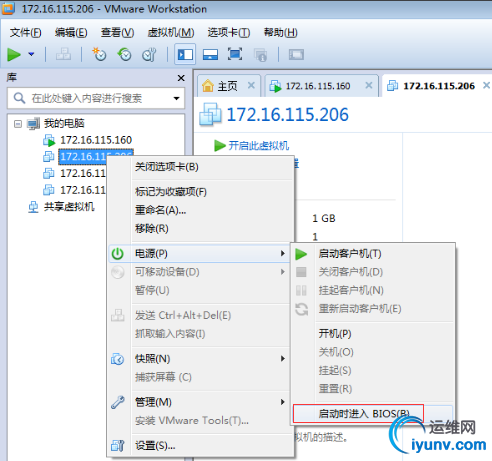The image size is (492, 461).
Task: Toggle the library sidebar view icon
Action: 185,54
